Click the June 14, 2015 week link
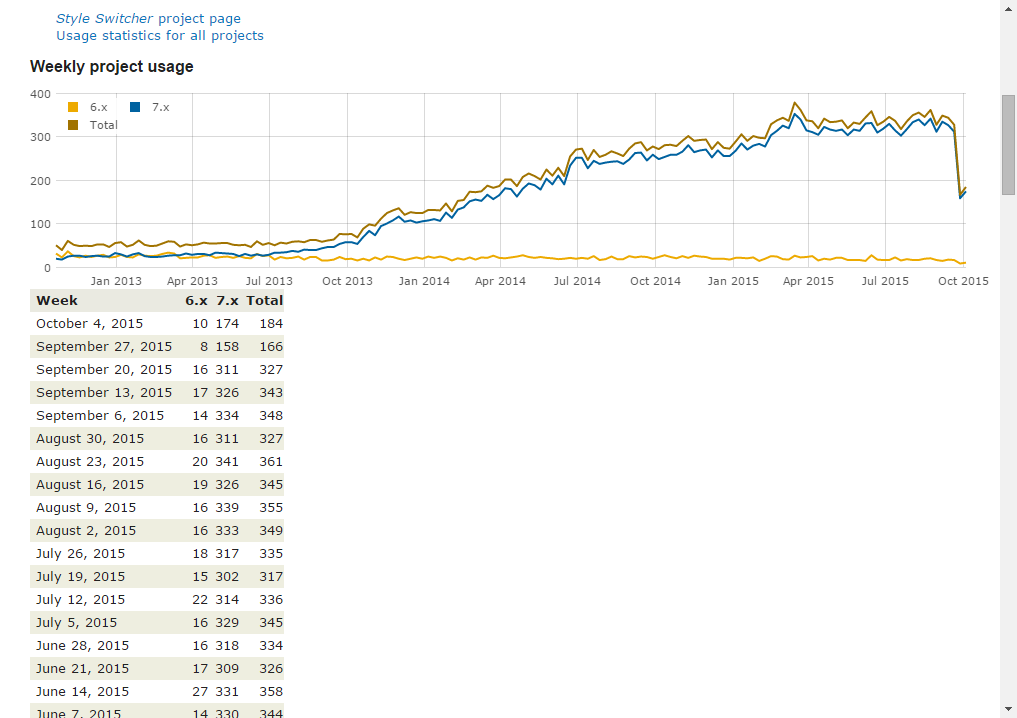Image resolution: width=1017 pixels, height=718 pixels. [x=82, y=691]
